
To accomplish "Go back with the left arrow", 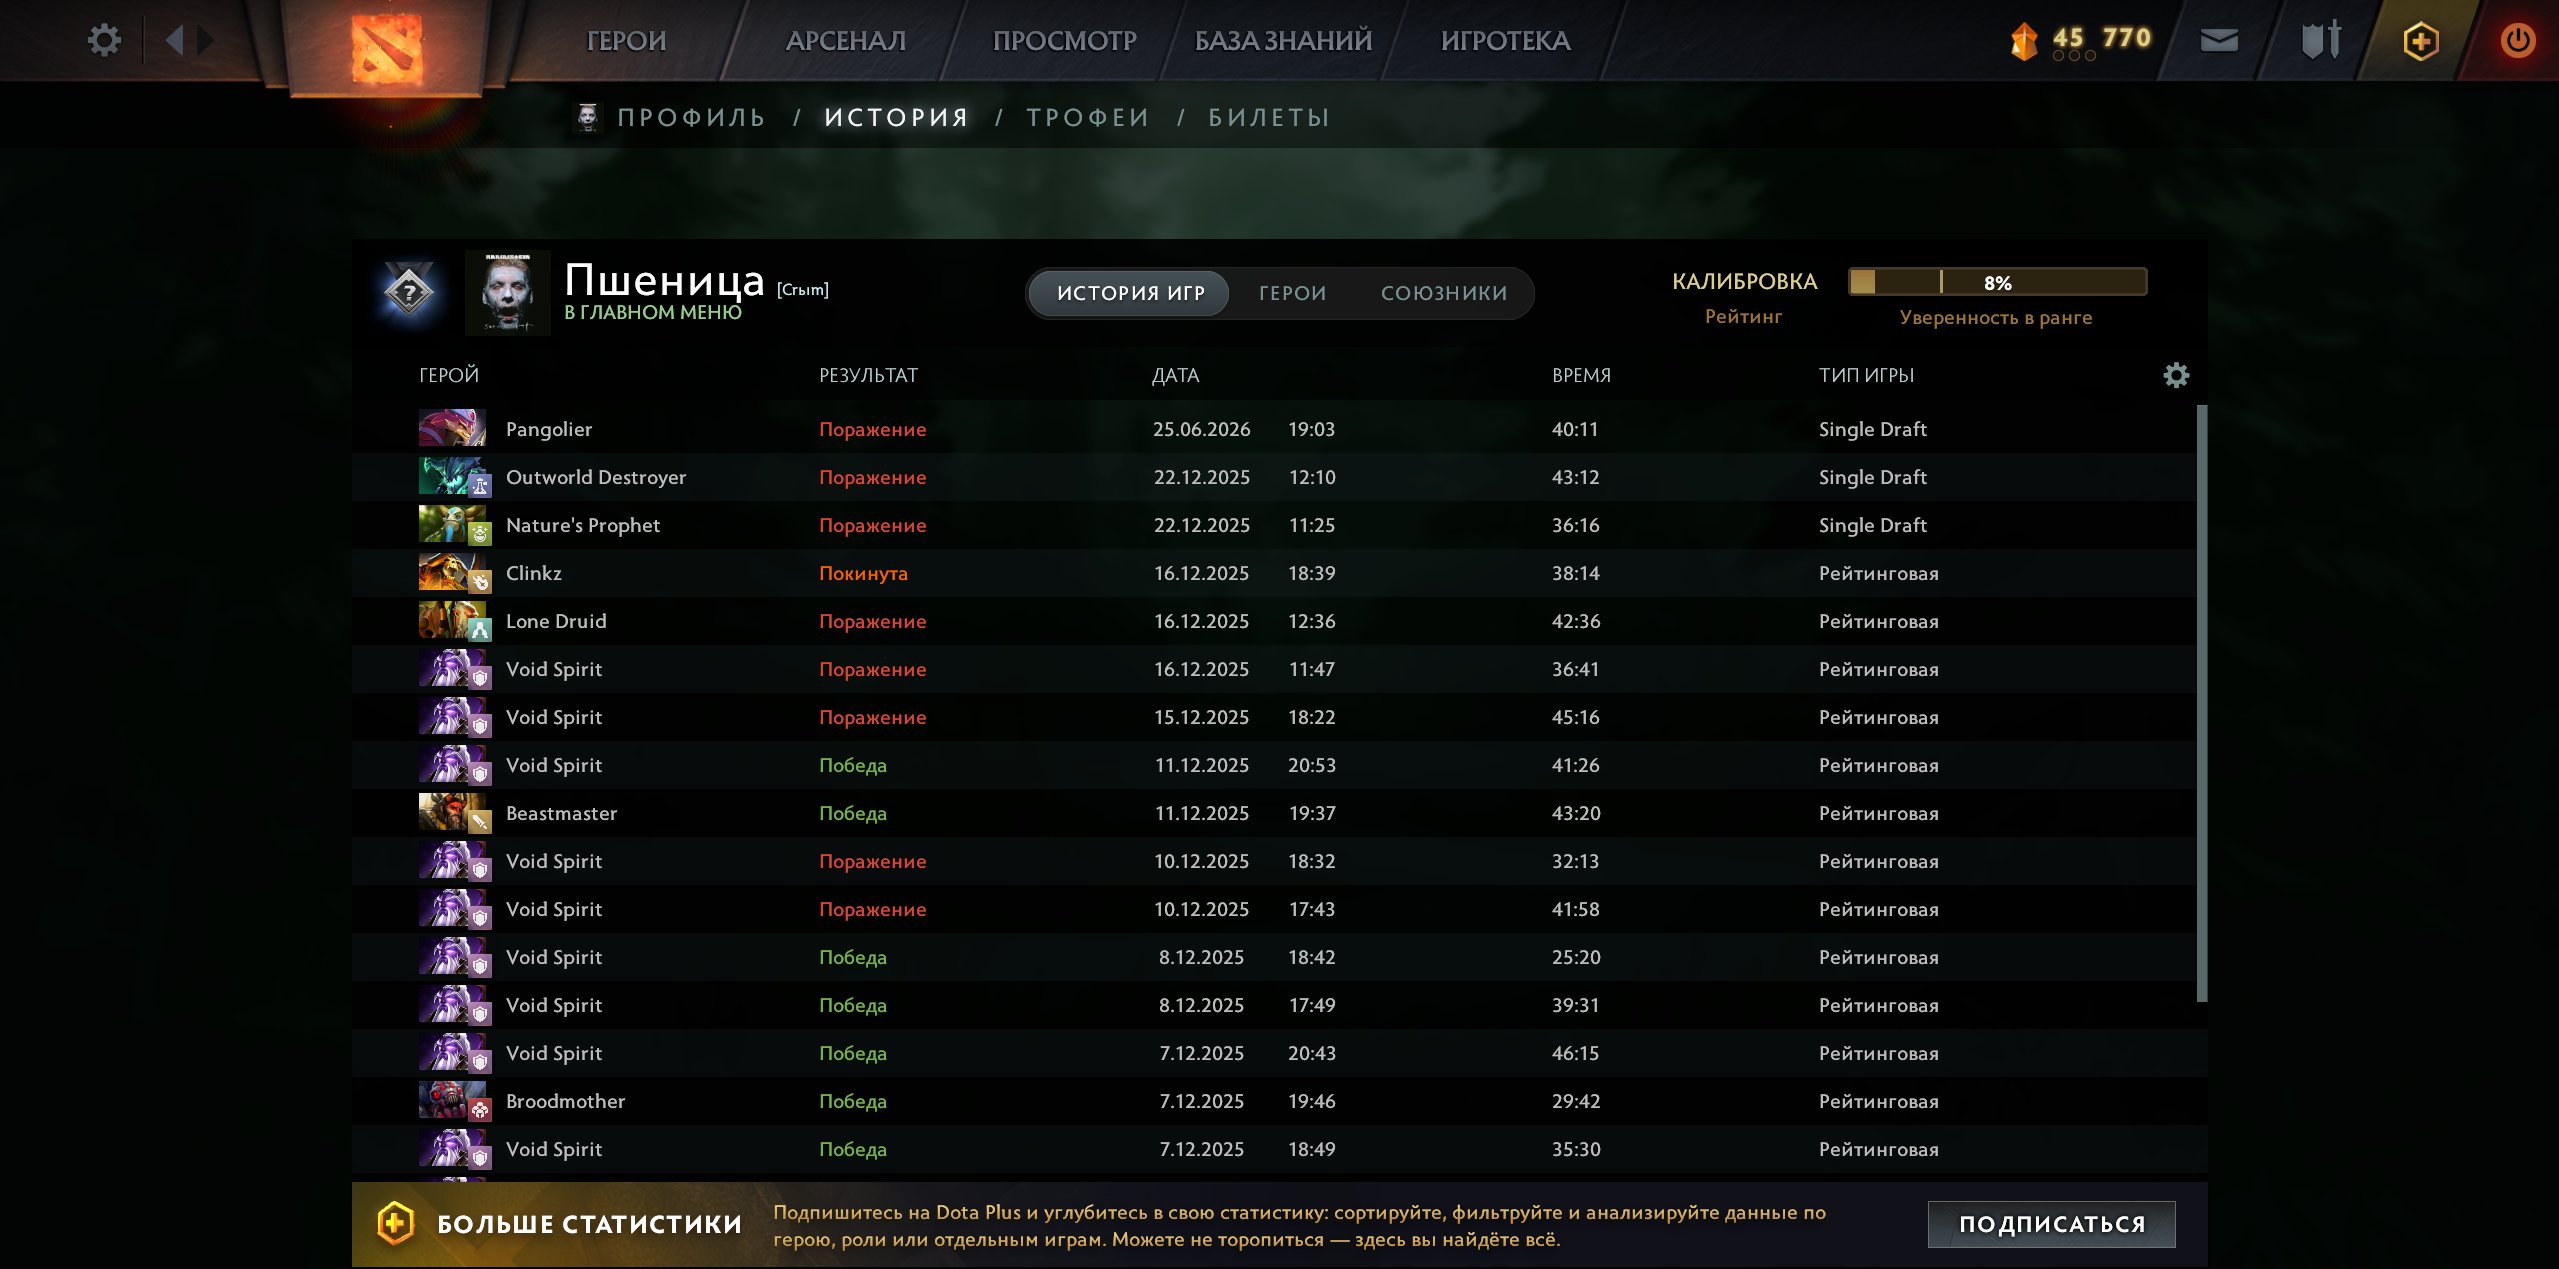I will coord(175,40).
